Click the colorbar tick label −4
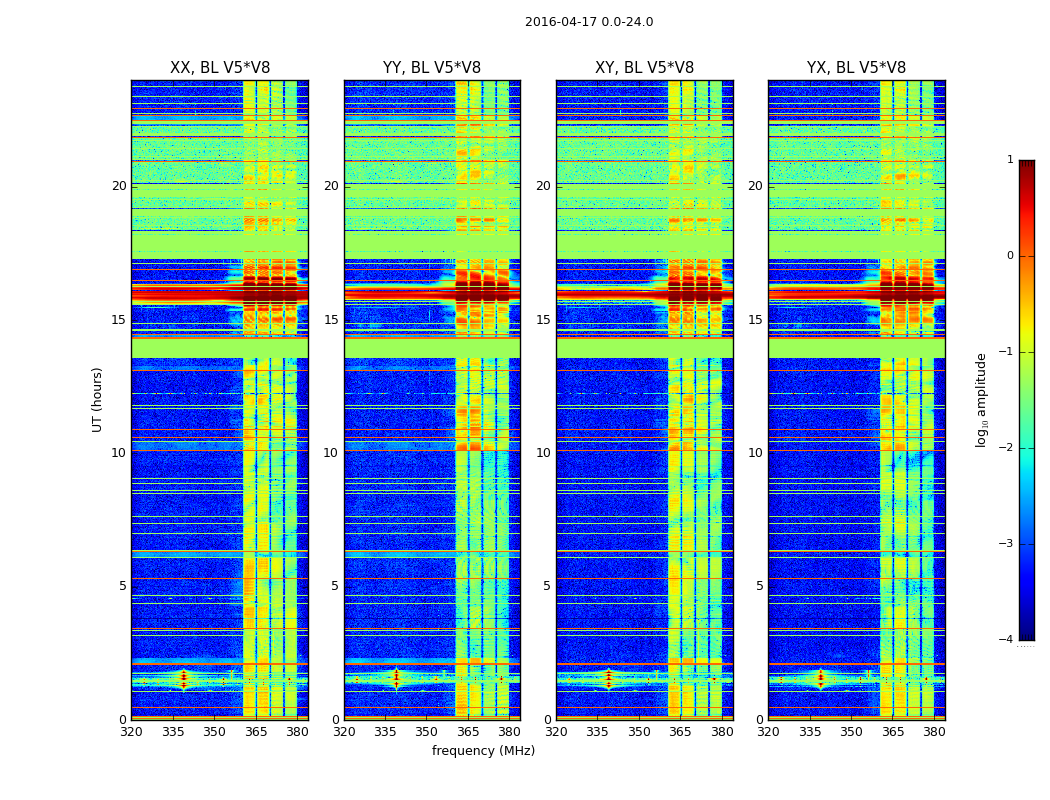1050x800 pixels. tap(1006, 640)
